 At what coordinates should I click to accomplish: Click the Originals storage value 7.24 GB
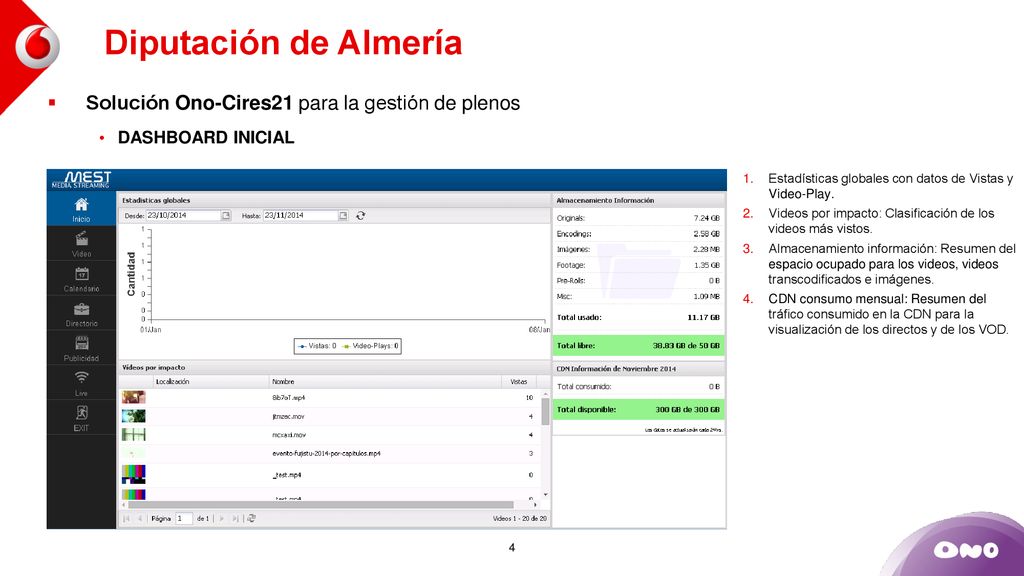(x=707, y=218)
